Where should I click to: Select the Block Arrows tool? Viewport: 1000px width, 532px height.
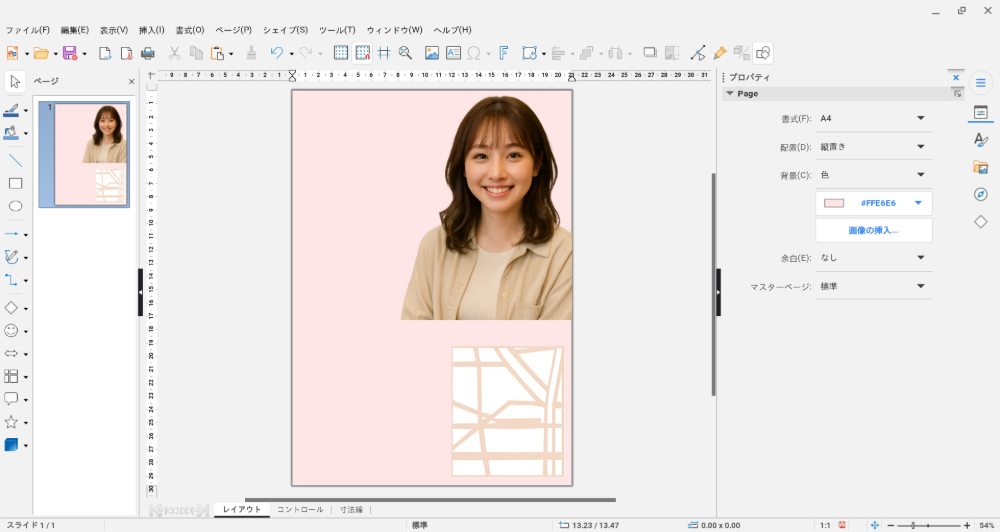point(11,353)
